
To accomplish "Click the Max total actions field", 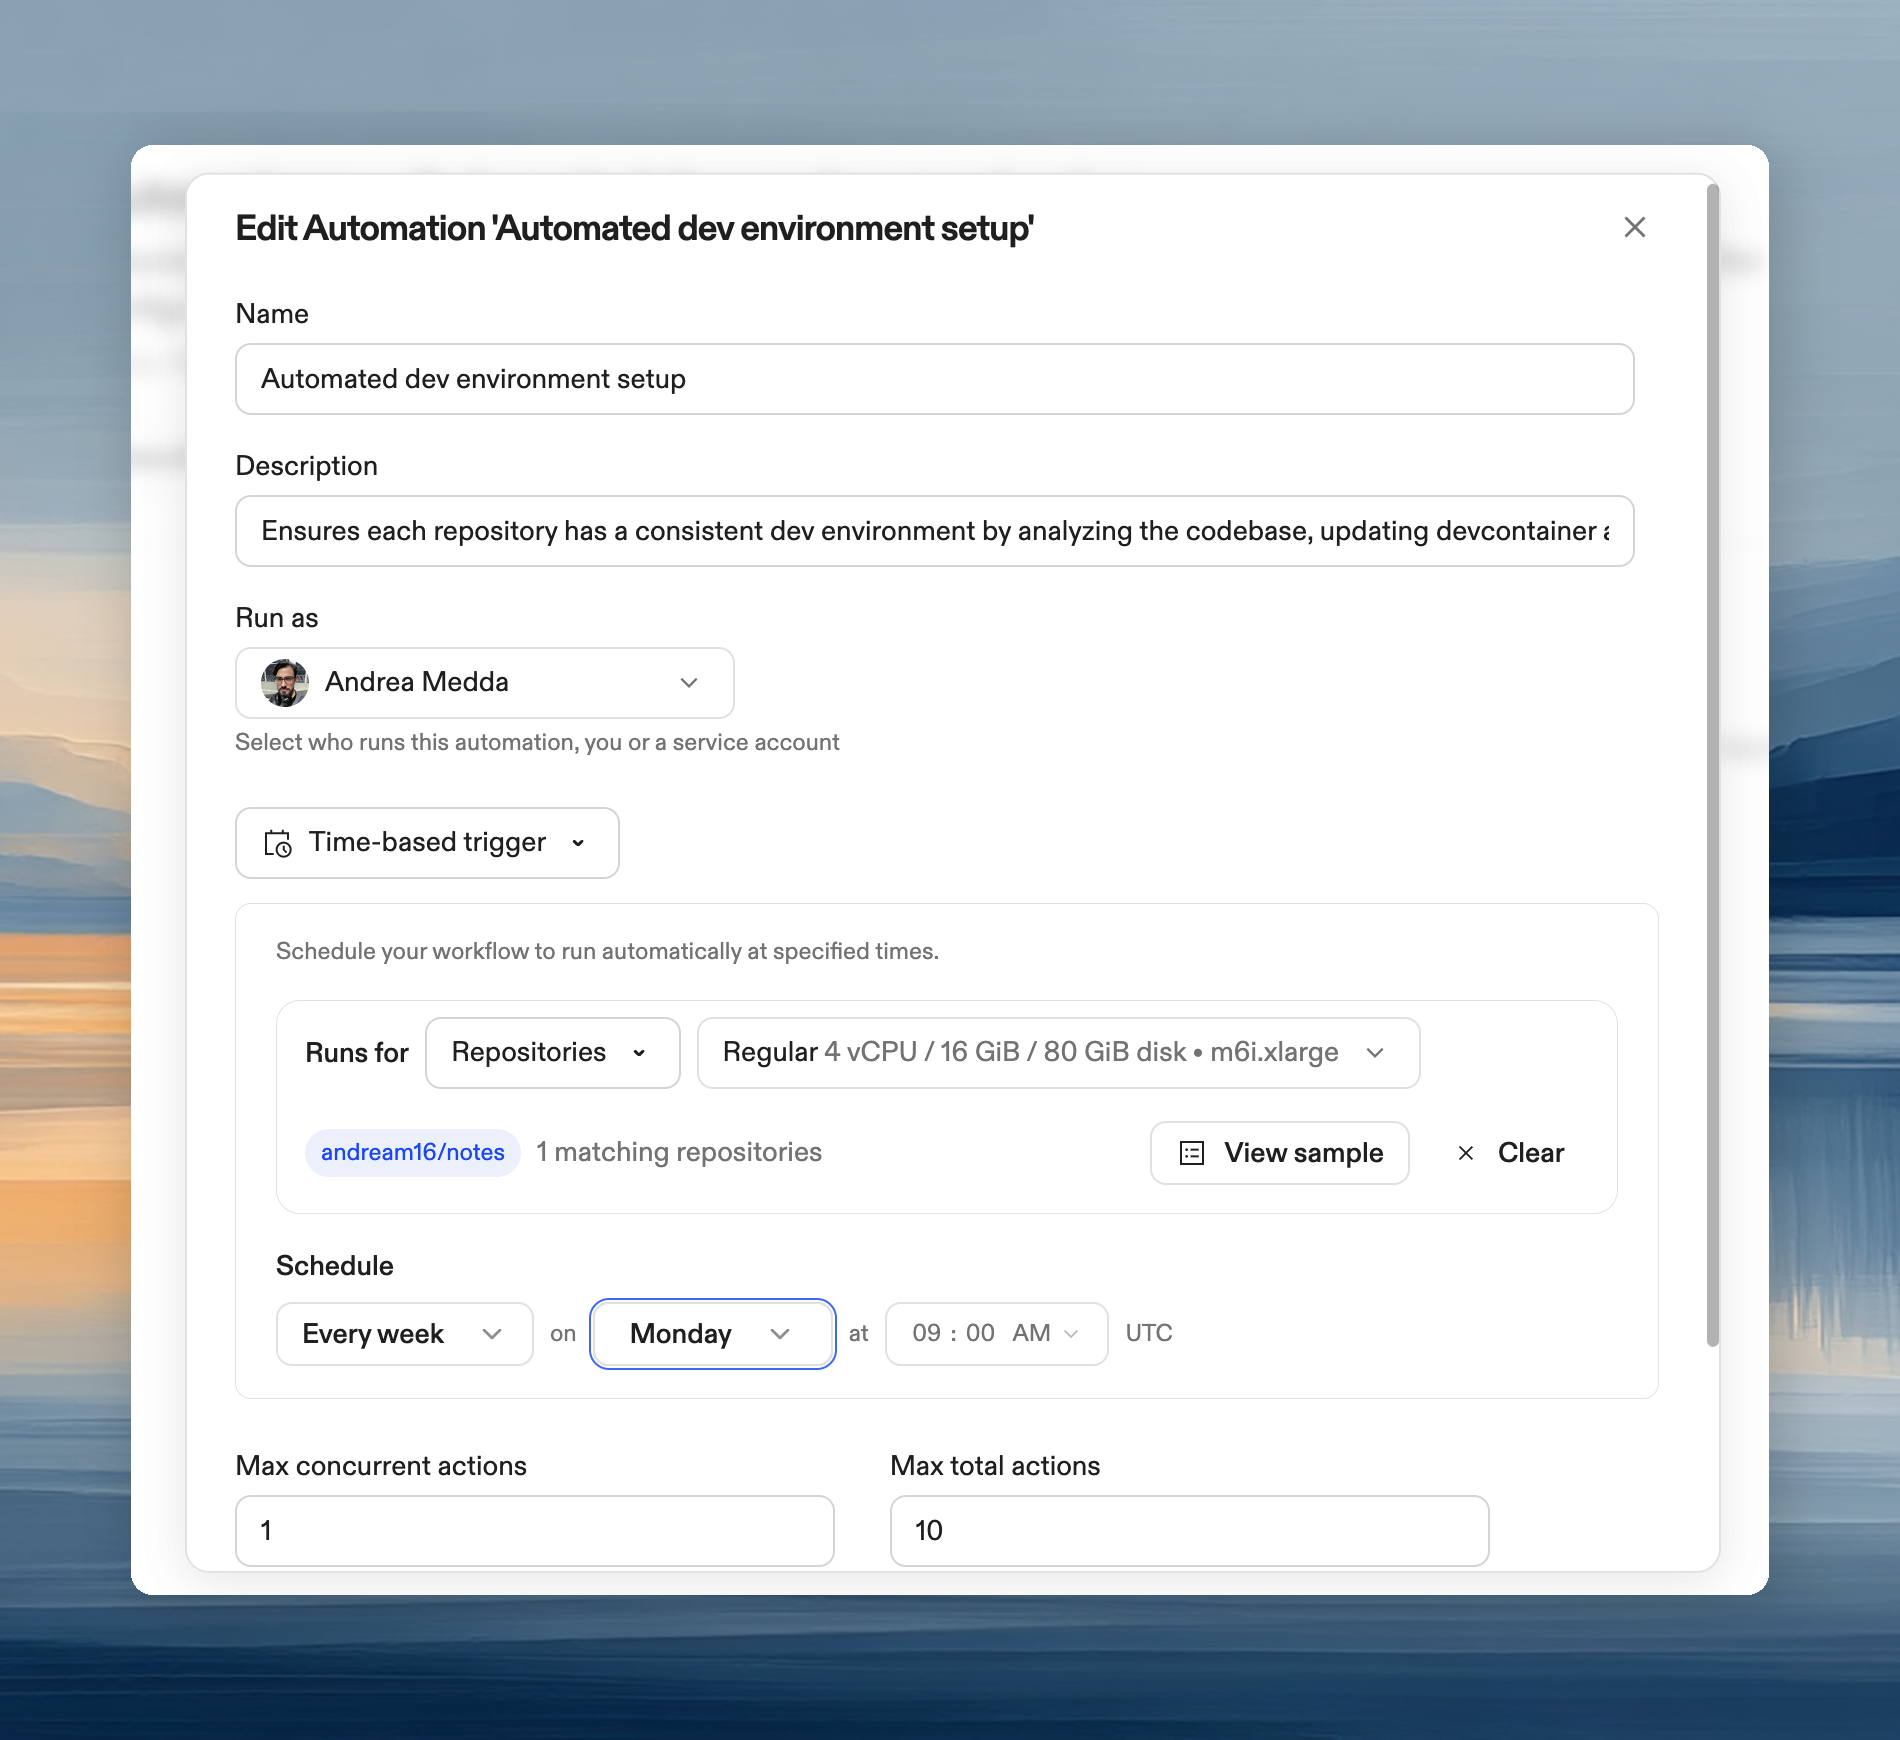I will point(1188,1530).
